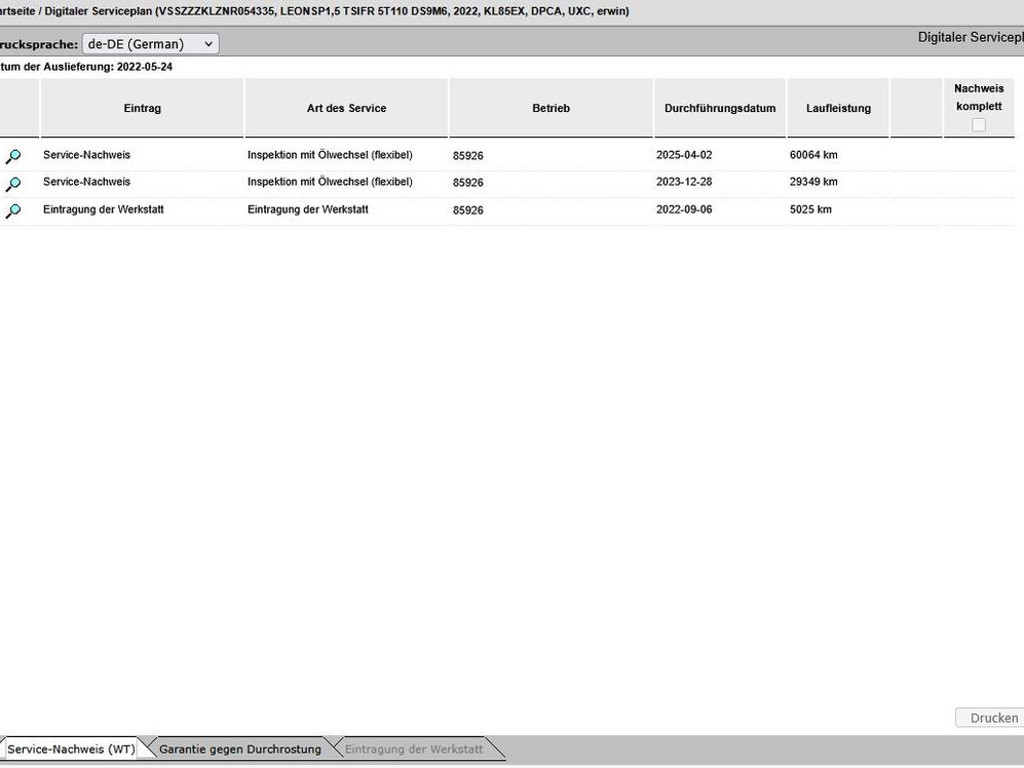Tick the Nachweis komplett checkbox
1024x768 pixels.
click(x=978, y=125)
